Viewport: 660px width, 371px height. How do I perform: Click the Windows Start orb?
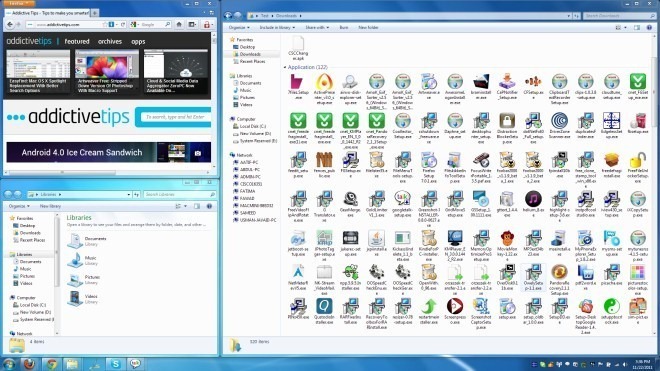tap(8, 364)
